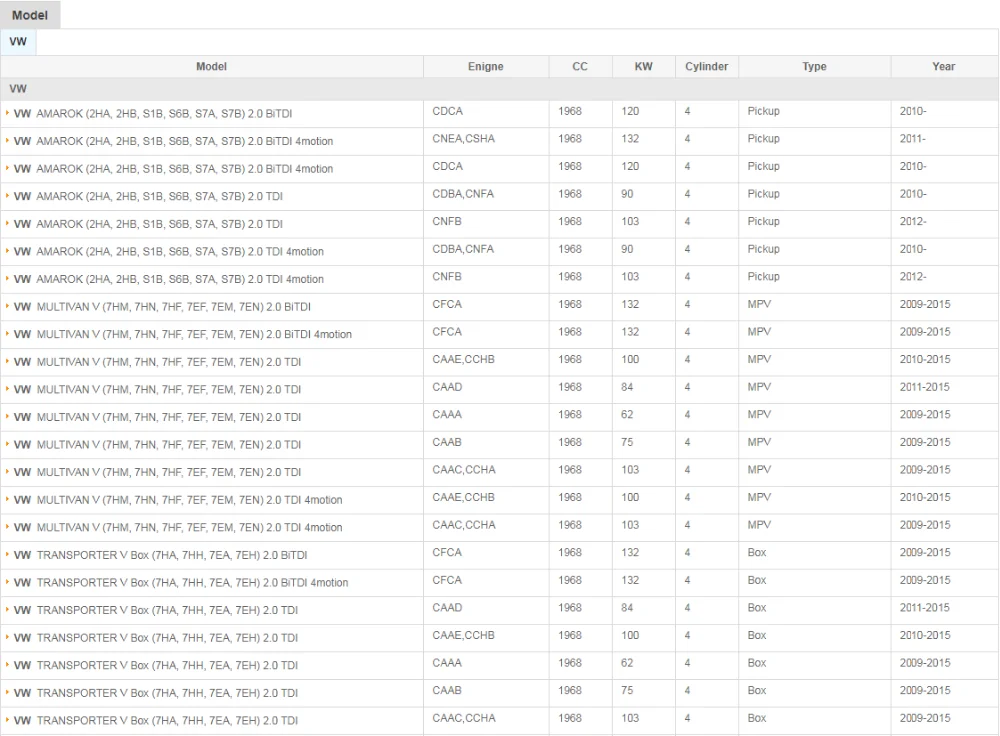This screenshot has width=1000, height=736.
Task: Expand arrow of AMAROK 2.0 TDI 4motion CNFB row
Action: pos(7,279)
